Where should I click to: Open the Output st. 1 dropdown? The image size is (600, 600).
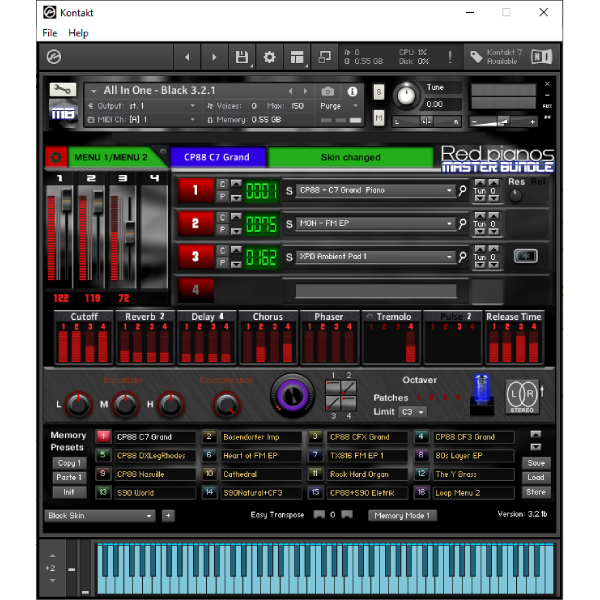(x=142, y=106)
